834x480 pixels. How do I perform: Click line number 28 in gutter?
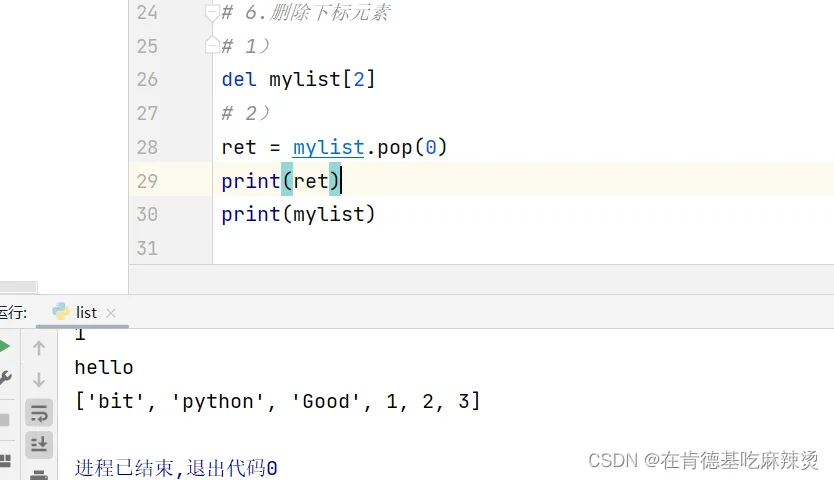click(x=147, y=147)
